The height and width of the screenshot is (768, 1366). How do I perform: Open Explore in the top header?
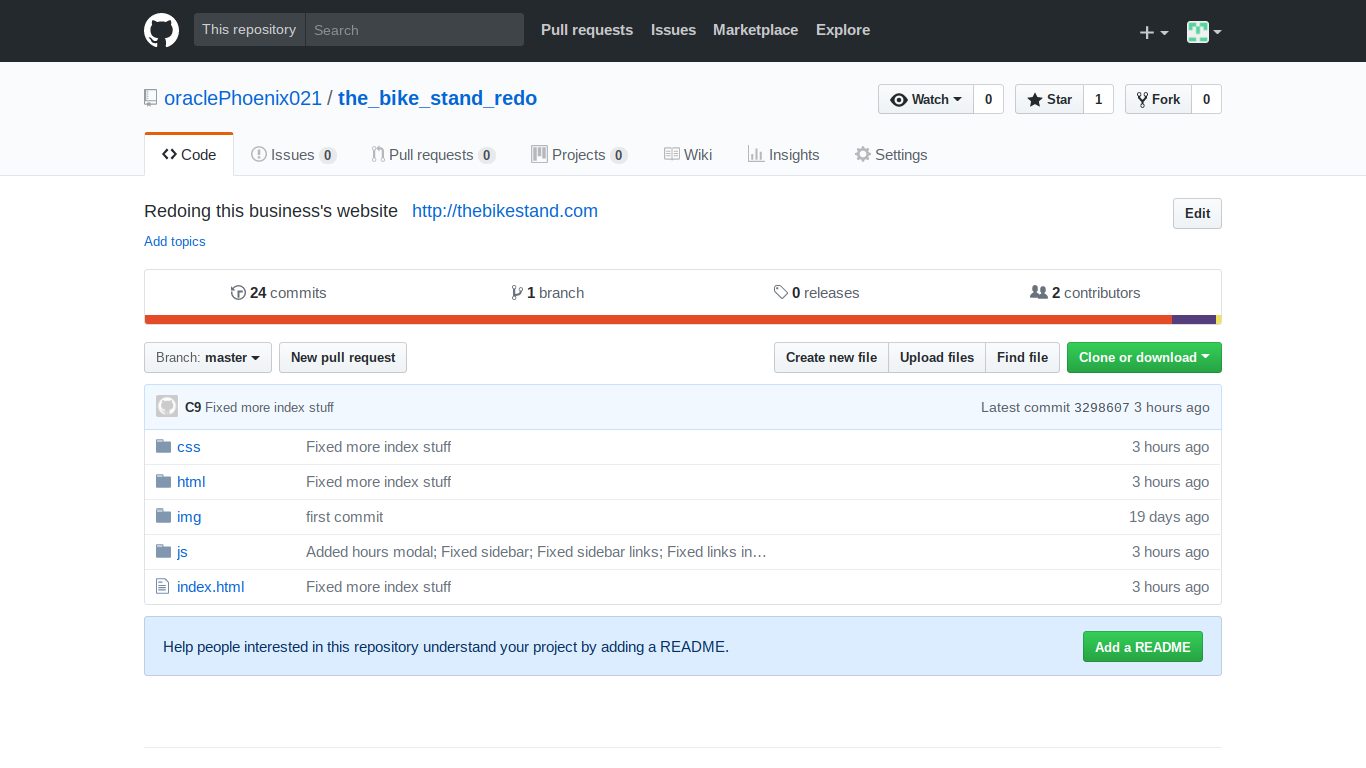click(843, 30)
